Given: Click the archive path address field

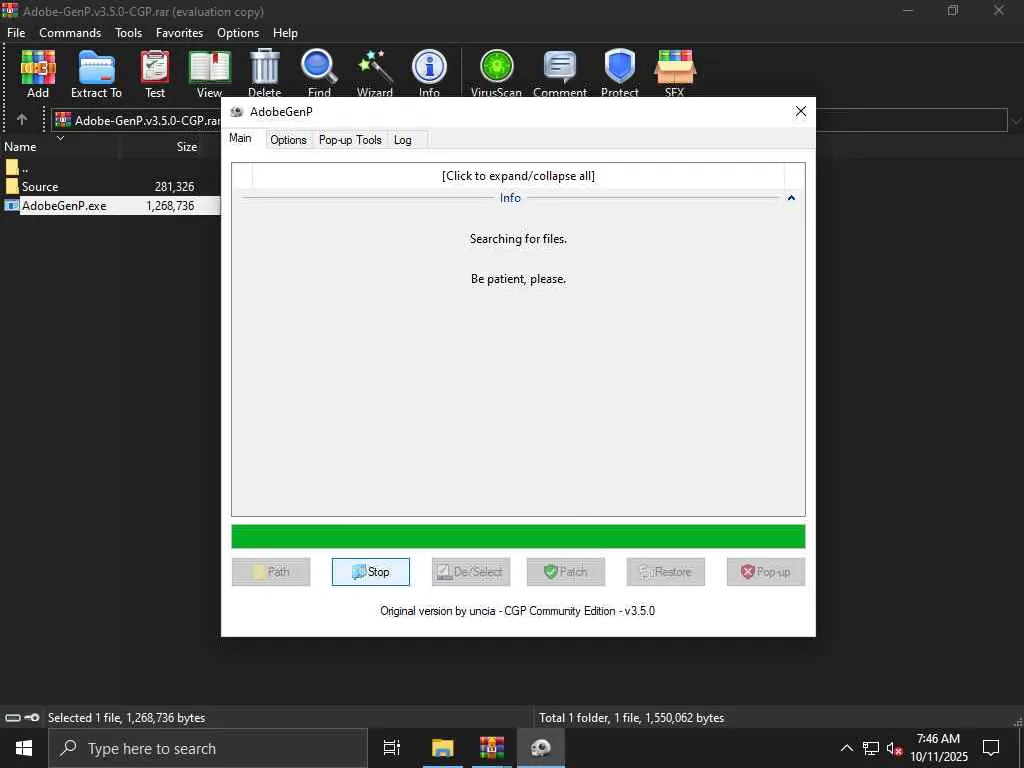Looking at the screenshot, I should [530, 121].
